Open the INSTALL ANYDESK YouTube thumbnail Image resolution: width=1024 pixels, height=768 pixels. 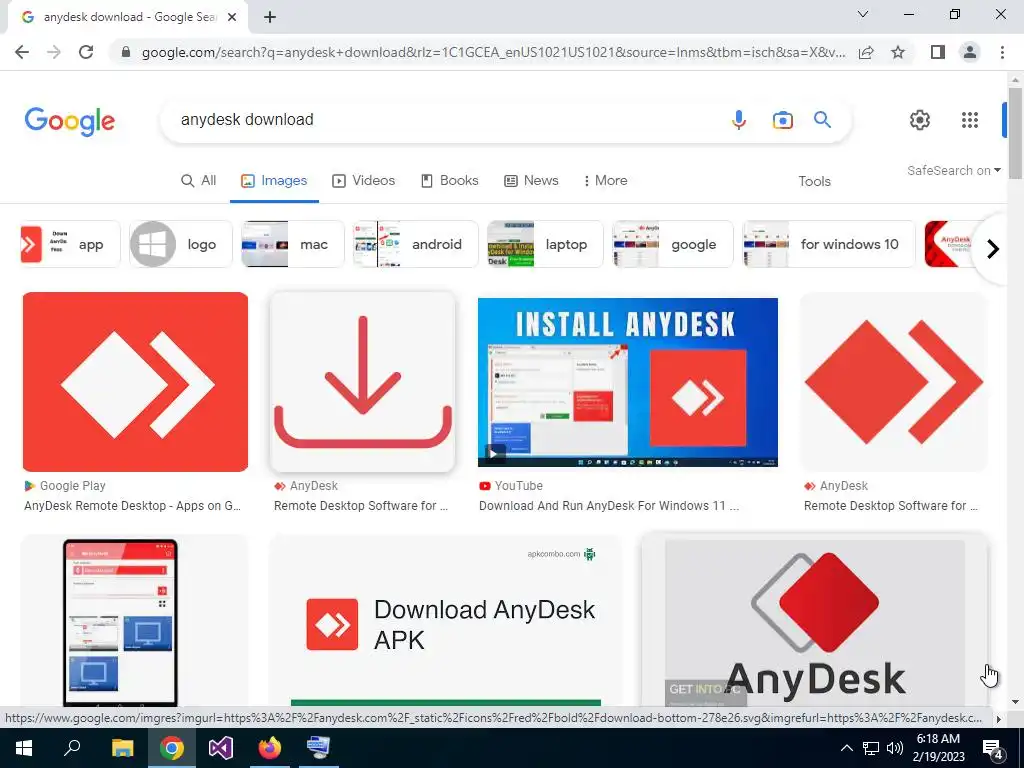click(x=628, y=382)
